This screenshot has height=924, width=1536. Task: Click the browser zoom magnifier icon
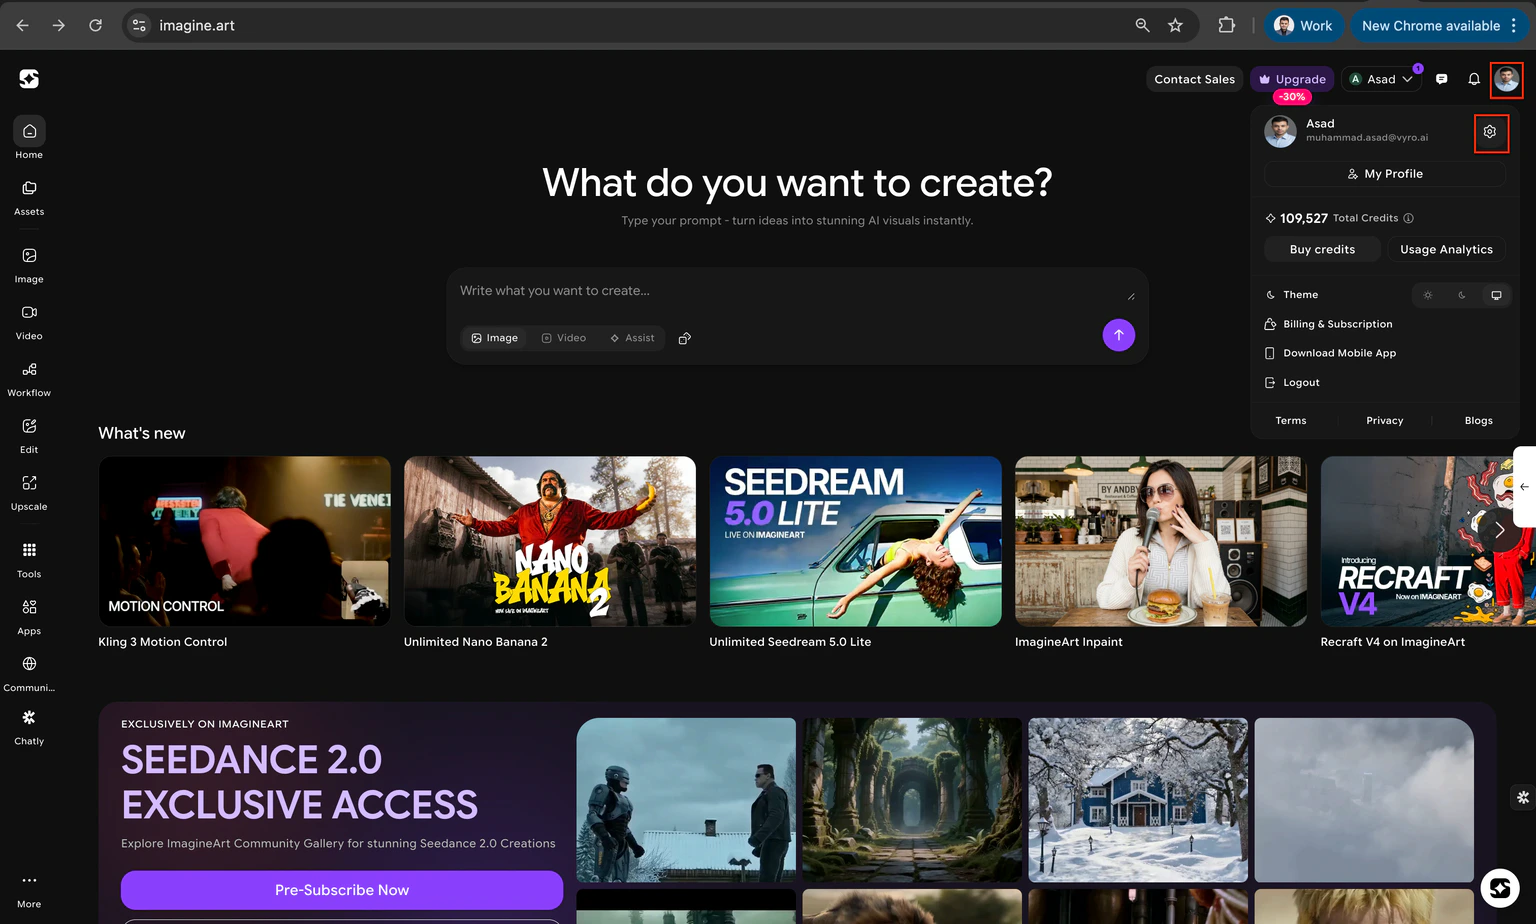pyautogui.click(x=1142, y=25)
